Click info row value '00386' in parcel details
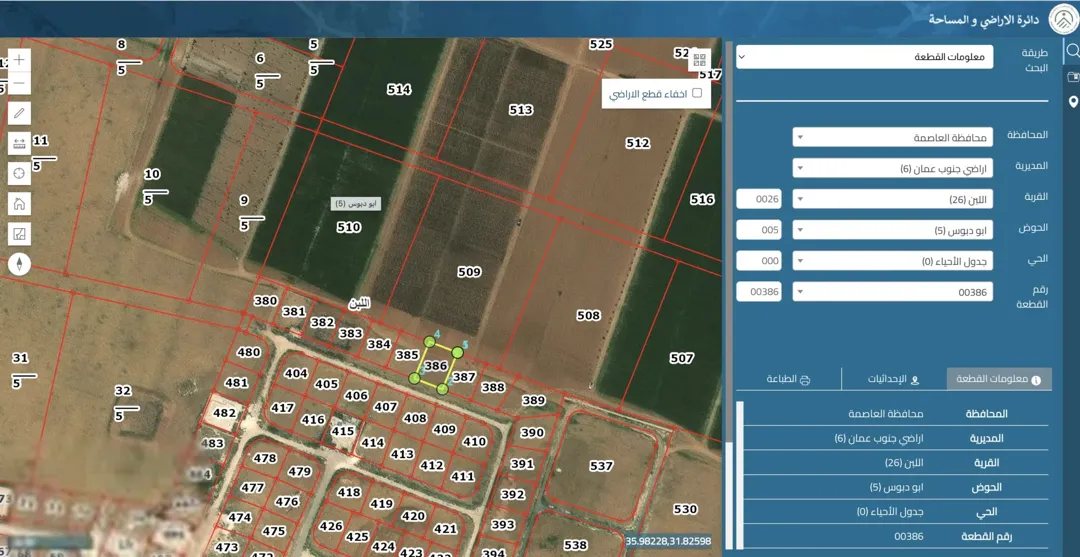 point(908,536)
